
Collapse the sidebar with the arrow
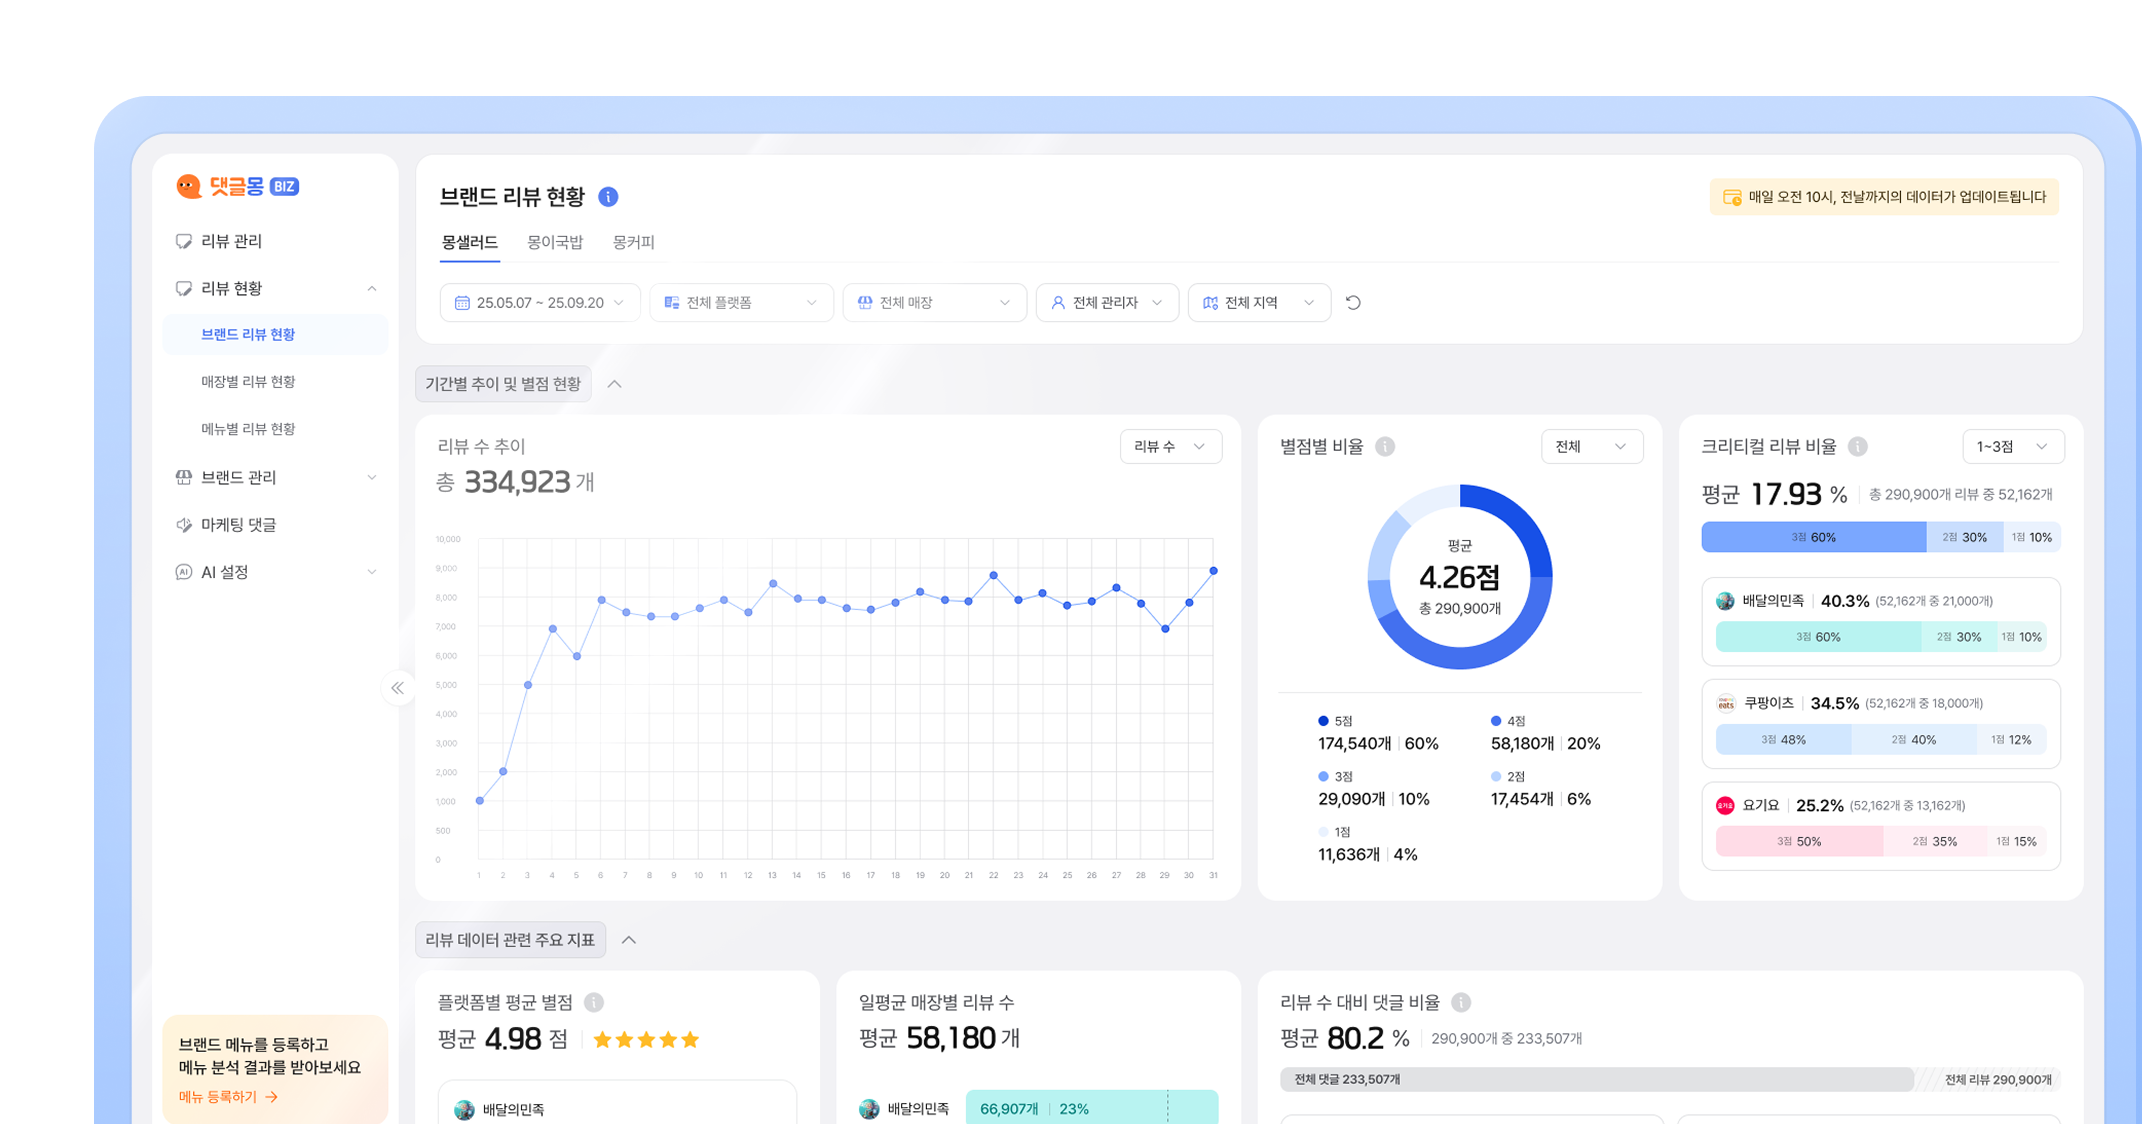pyautogui.click(x=398, y=688)
